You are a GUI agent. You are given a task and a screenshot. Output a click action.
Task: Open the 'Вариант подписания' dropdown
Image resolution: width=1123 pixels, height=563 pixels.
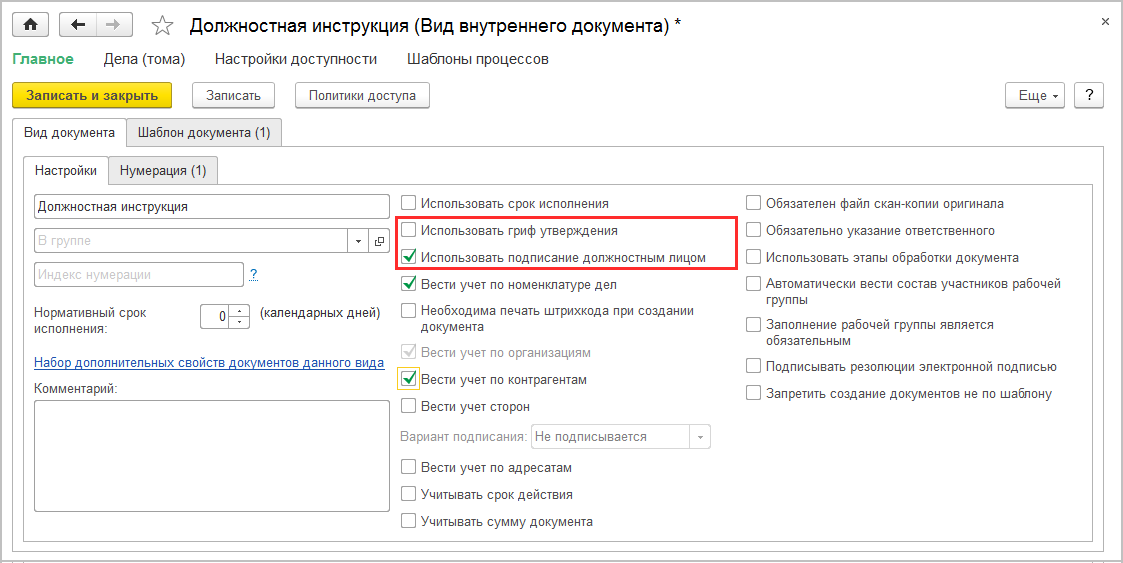(x=701, y=437)
